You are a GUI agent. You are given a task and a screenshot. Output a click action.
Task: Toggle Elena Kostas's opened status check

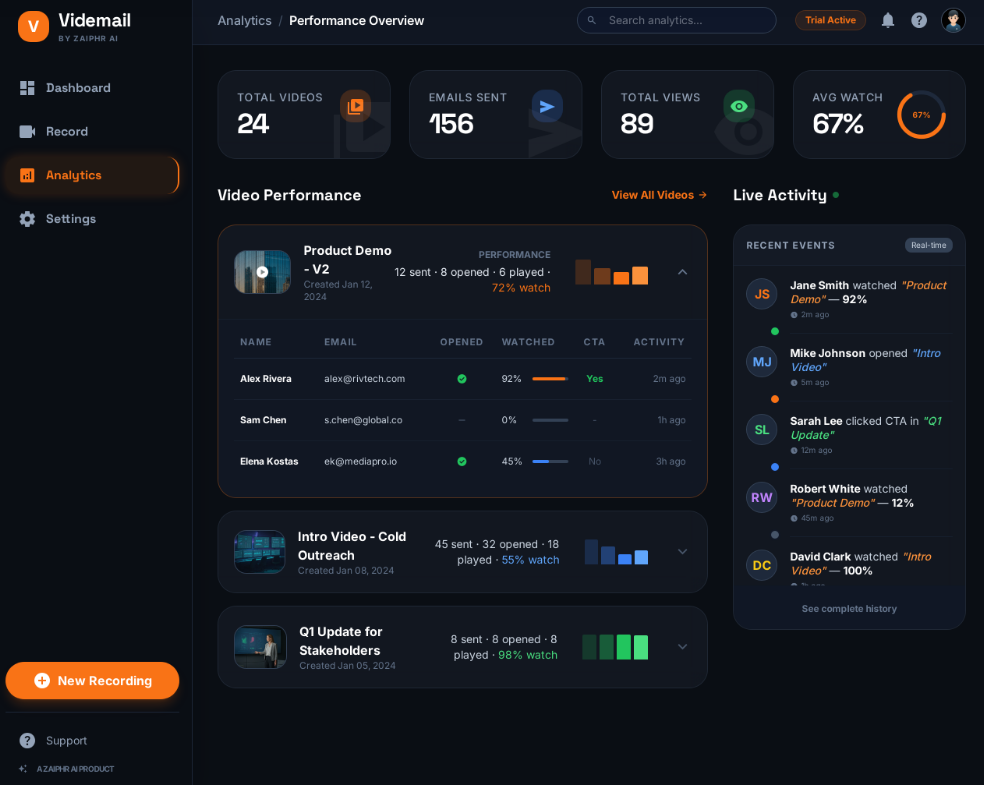point(460,461)
